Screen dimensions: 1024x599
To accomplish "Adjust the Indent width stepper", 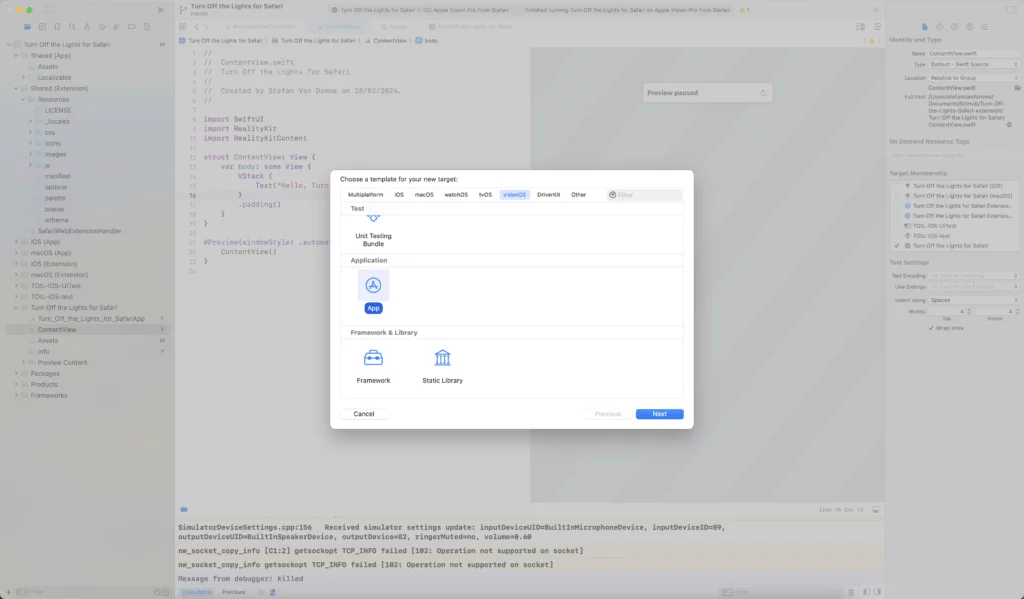I will point(1017,312).
